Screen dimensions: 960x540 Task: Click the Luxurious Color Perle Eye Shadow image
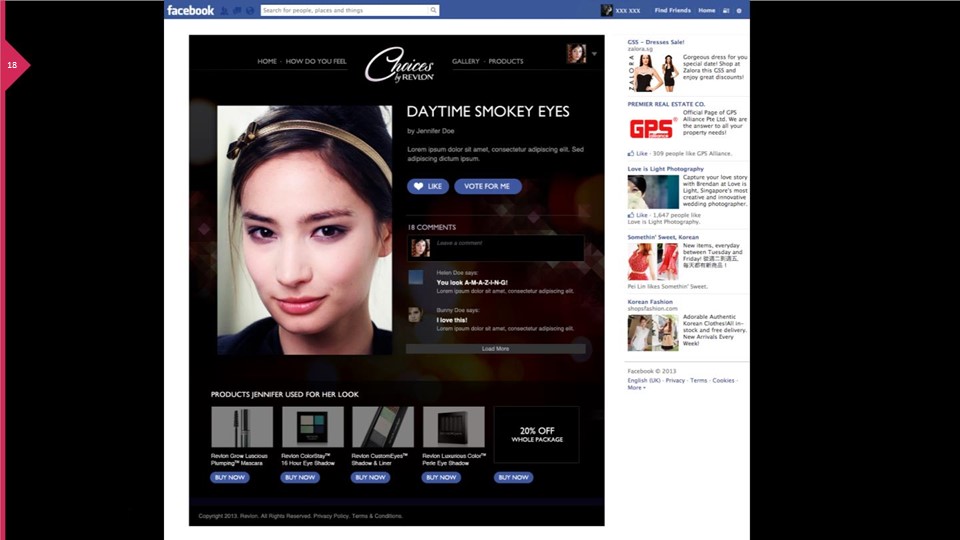point(453,427)
